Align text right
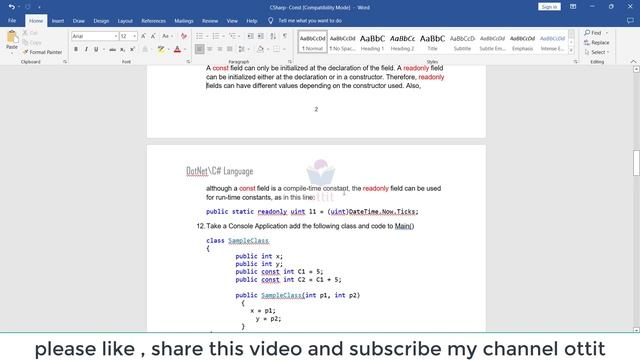Image resolution: width=640 pixels, height=360 pixels. 220,49
